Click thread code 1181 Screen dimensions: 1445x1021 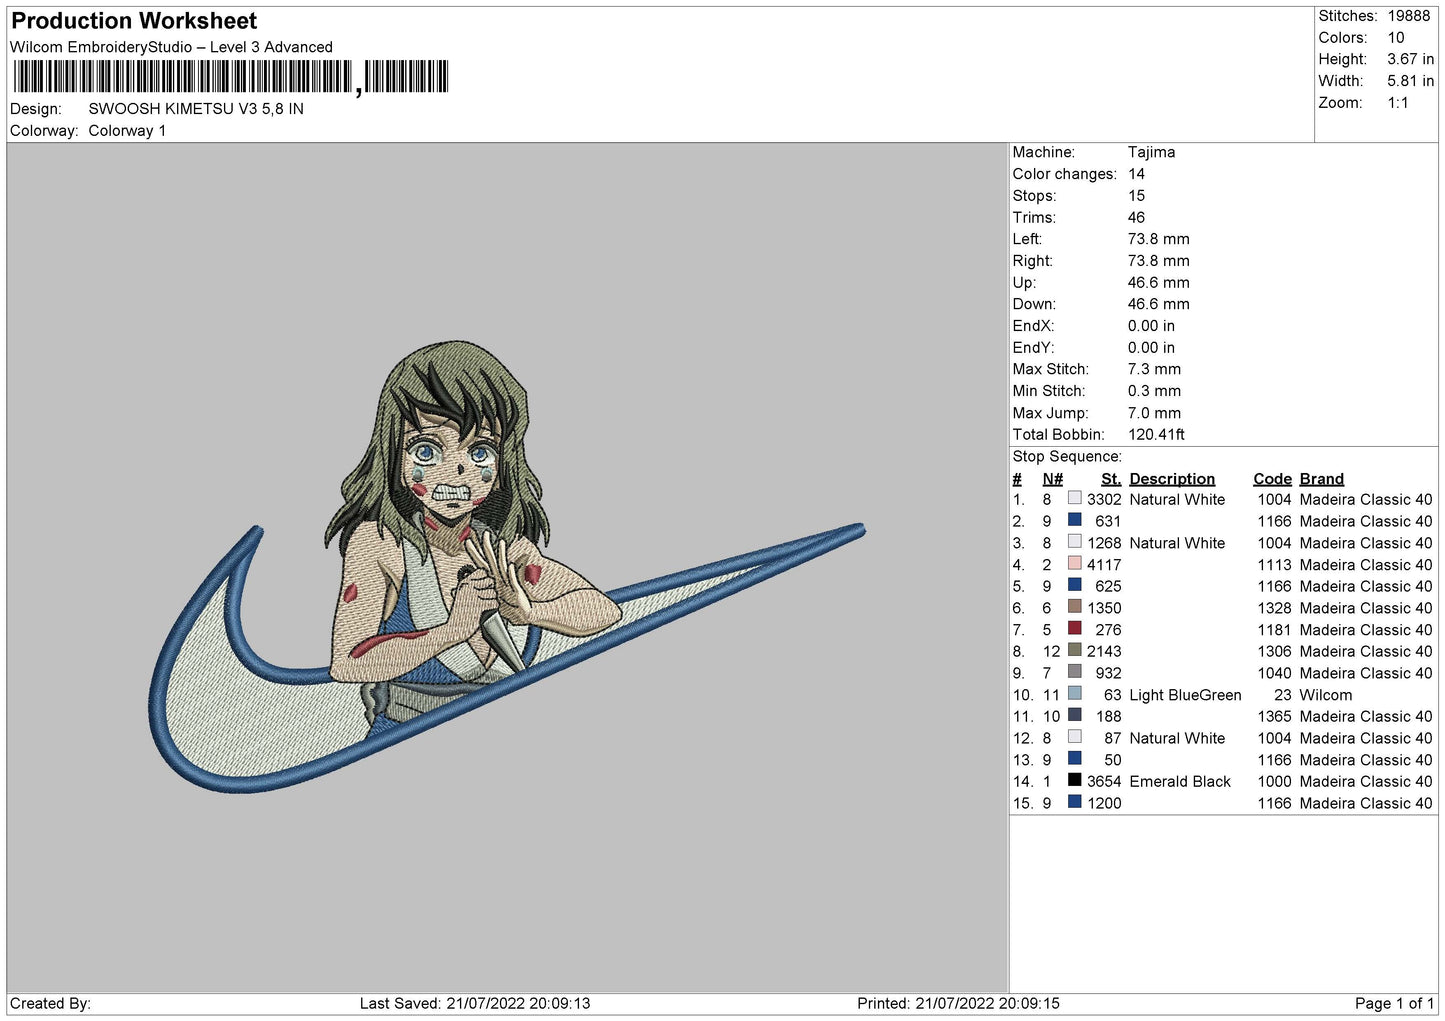1274,630
